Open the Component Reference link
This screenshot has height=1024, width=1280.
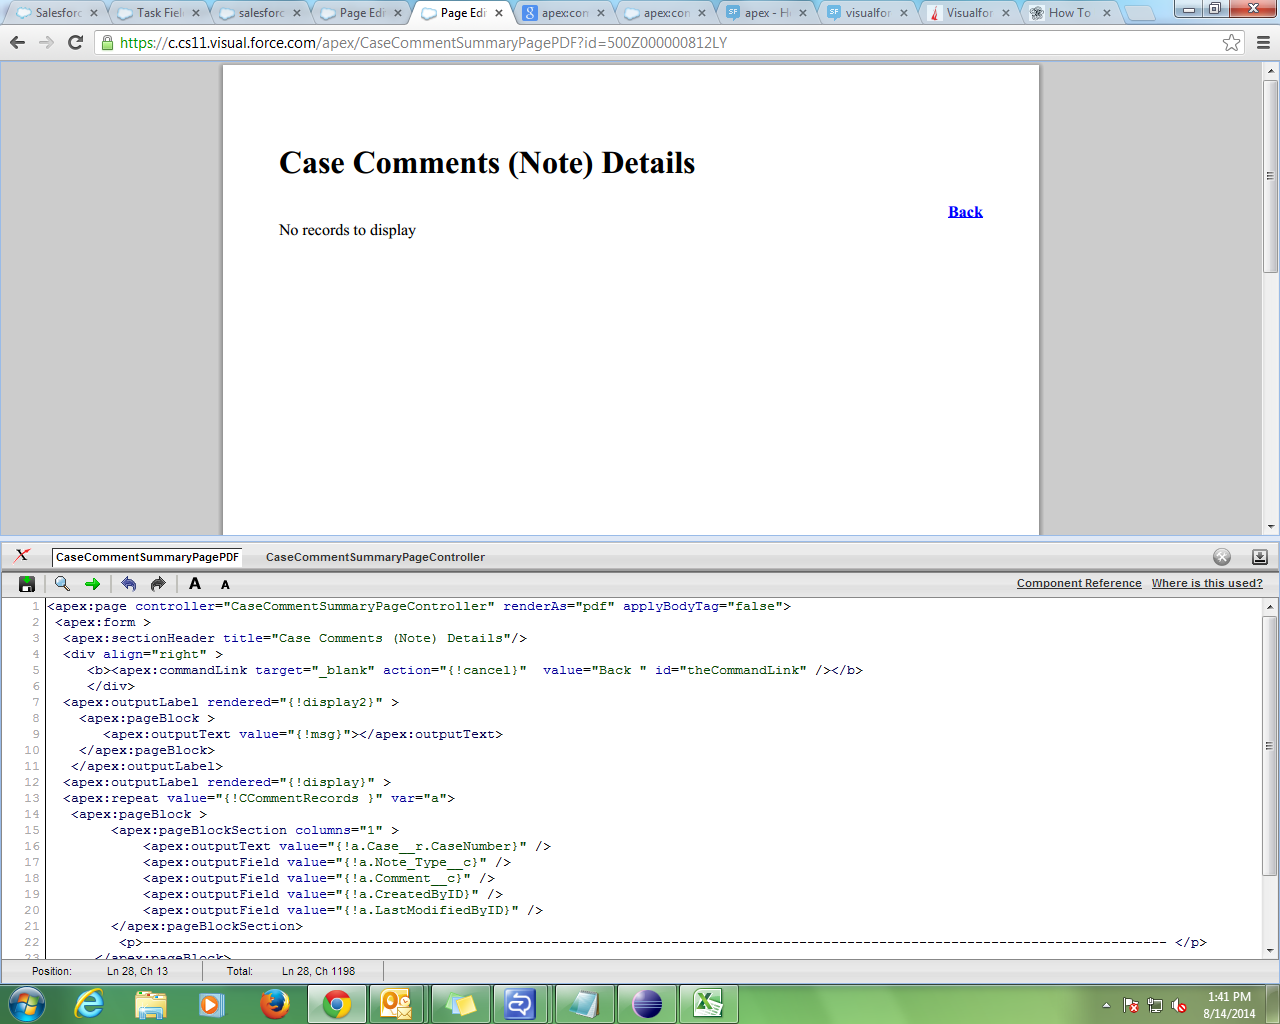coord(1079,583)
